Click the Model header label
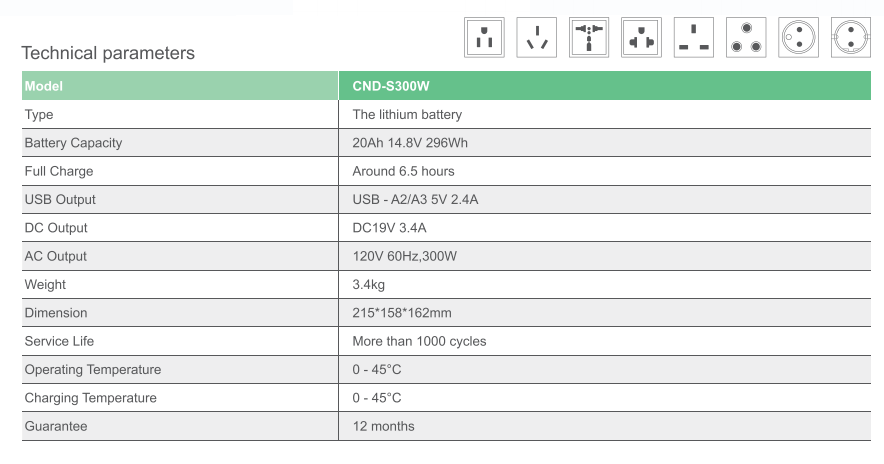Screen dimensions: 884x464 coord(43,86)
